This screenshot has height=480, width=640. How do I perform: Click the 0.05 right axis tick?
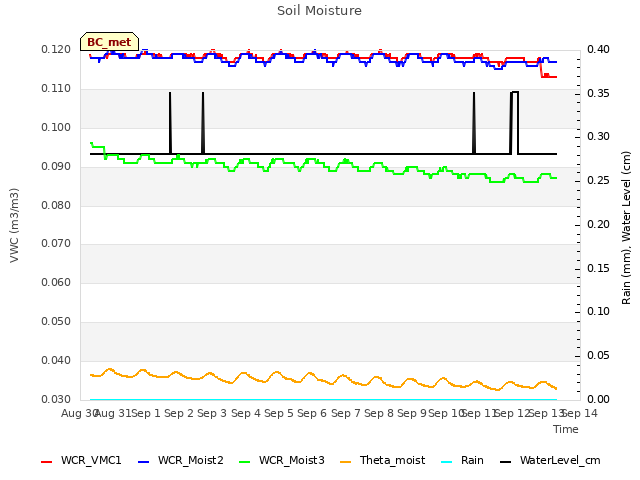pos(598,356)
